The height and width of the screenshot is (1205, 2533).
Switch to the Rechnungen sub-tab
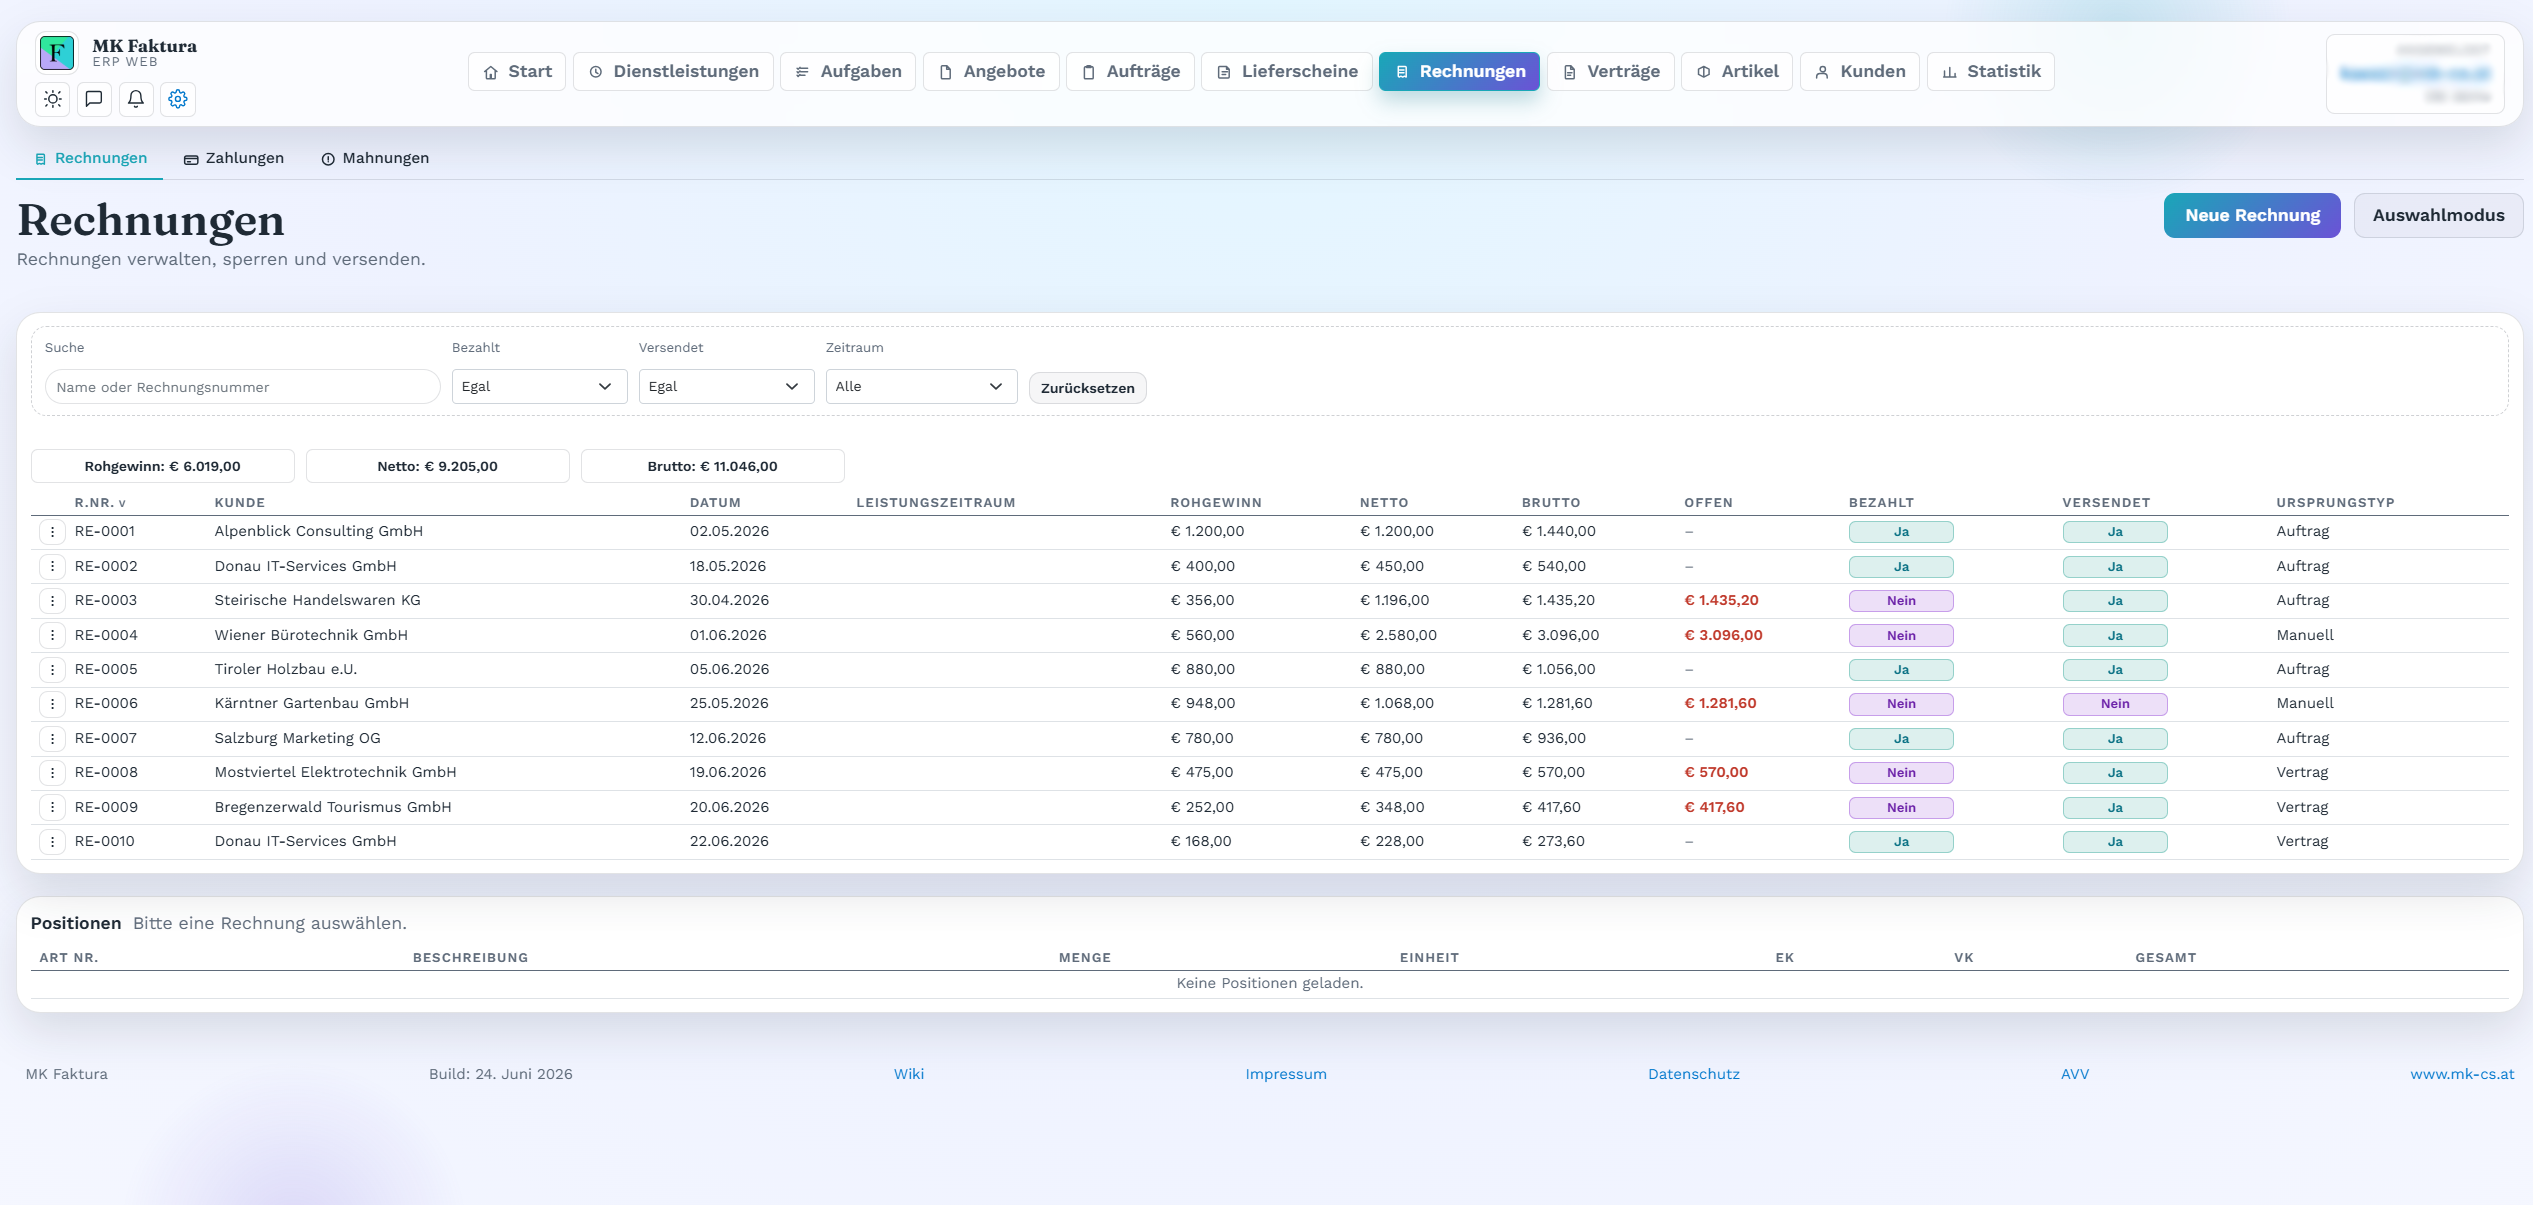coord(90,159)
